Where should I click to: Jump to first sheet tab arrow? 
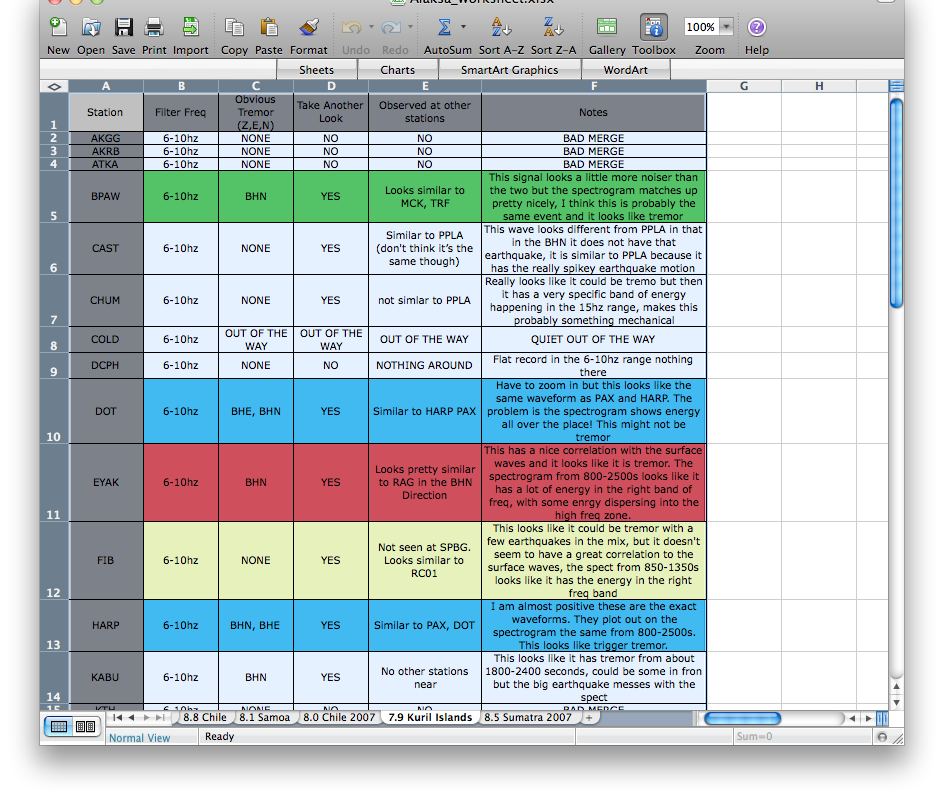[117, 718]
